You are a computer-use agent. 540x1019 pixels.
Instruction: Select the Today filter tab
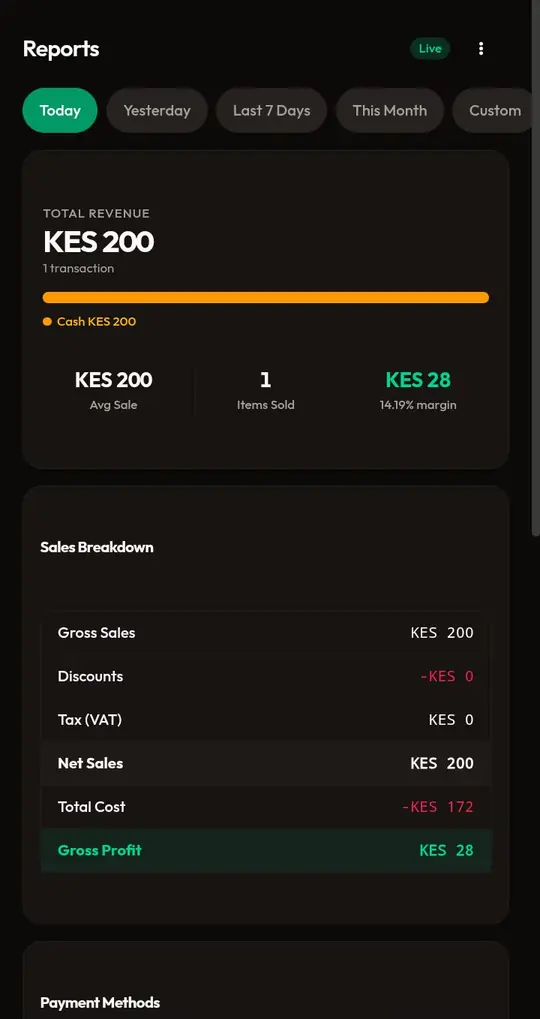coord(60,110)
